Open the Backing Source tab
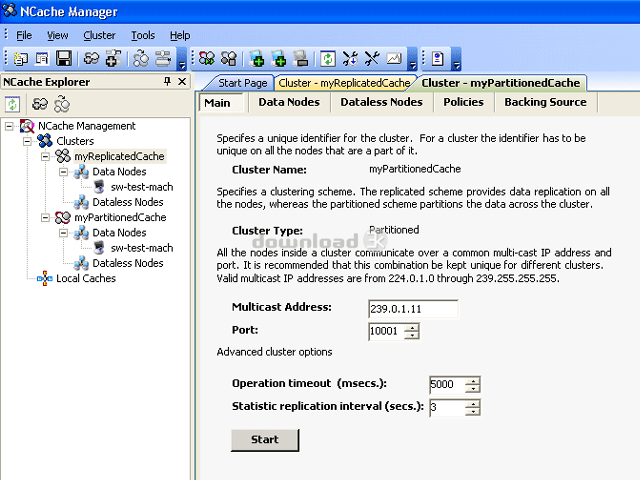 [545, 102]
